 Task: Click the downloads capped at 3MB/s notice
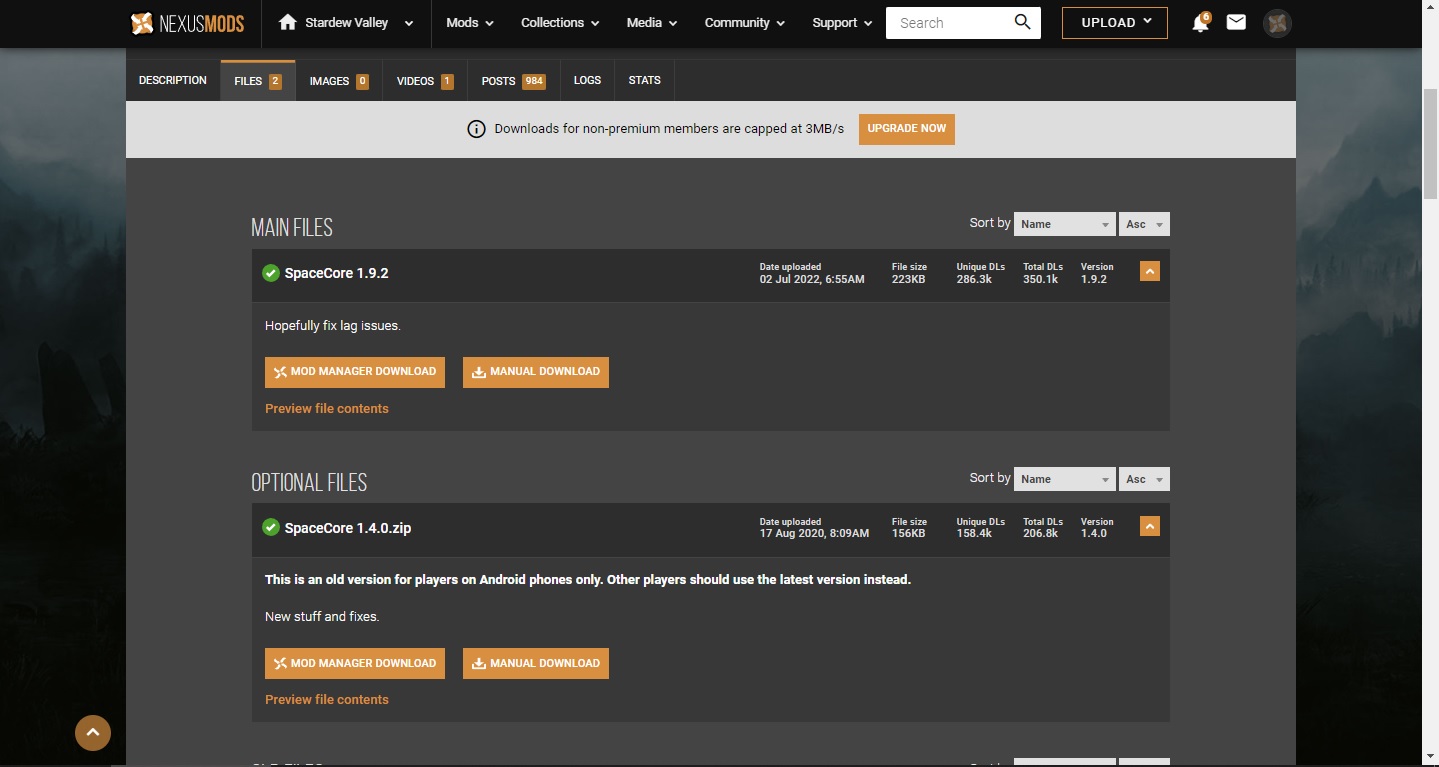[669, 129]
